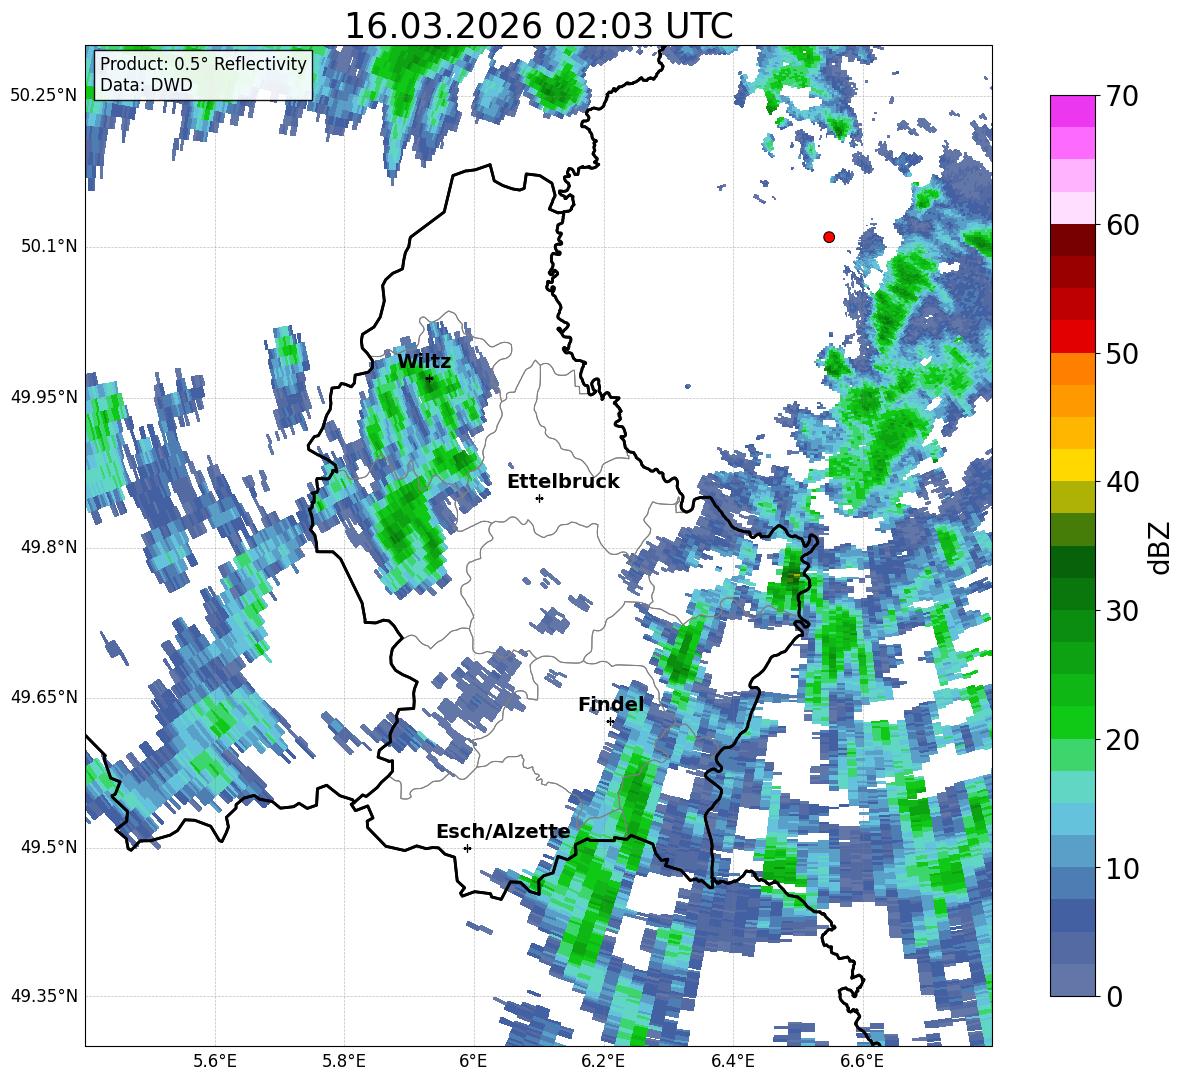Pick the orange swatch just below 50 dBZ

1072,368
